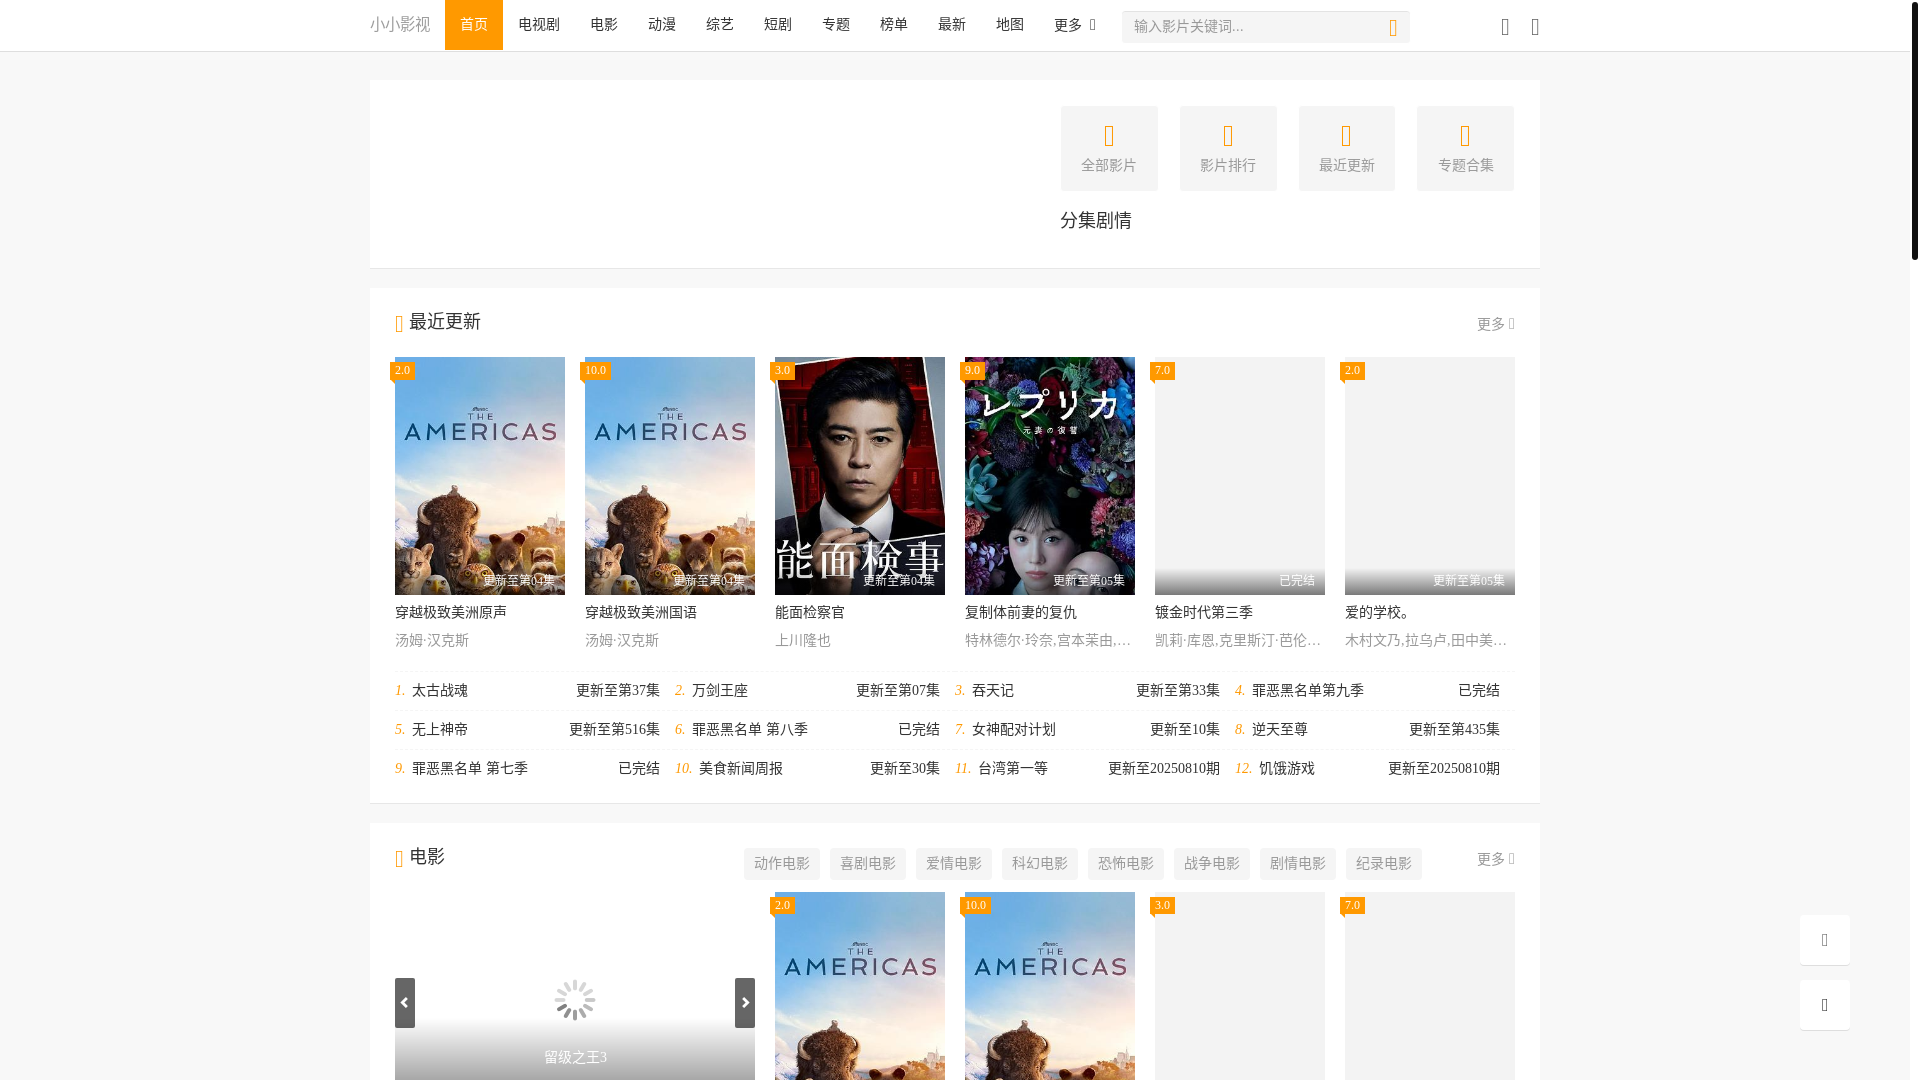
Task: Open the second header icon beside search
Action: pyautogui.click(x=1535, y=27)
